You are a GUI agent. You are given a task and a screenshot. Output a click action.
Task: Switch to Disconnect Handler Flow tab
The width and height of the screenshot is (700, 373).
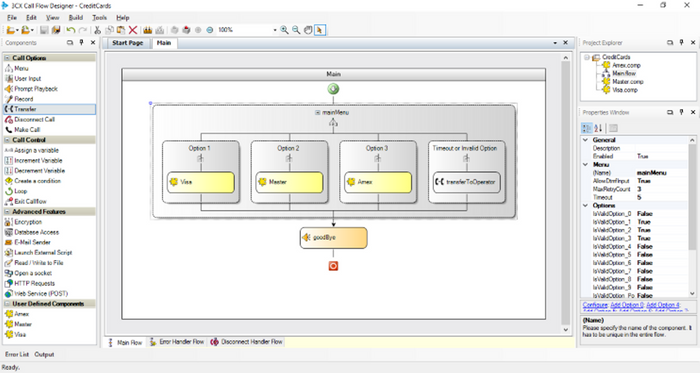tap(246, 342)
